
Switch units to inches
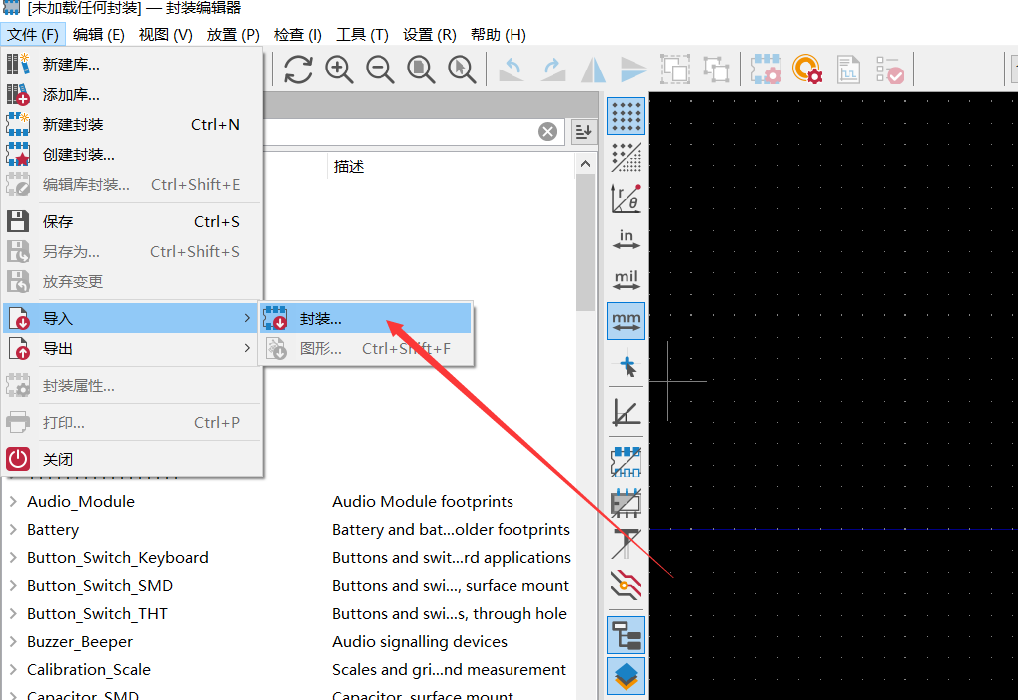click(x=627, y=239)
